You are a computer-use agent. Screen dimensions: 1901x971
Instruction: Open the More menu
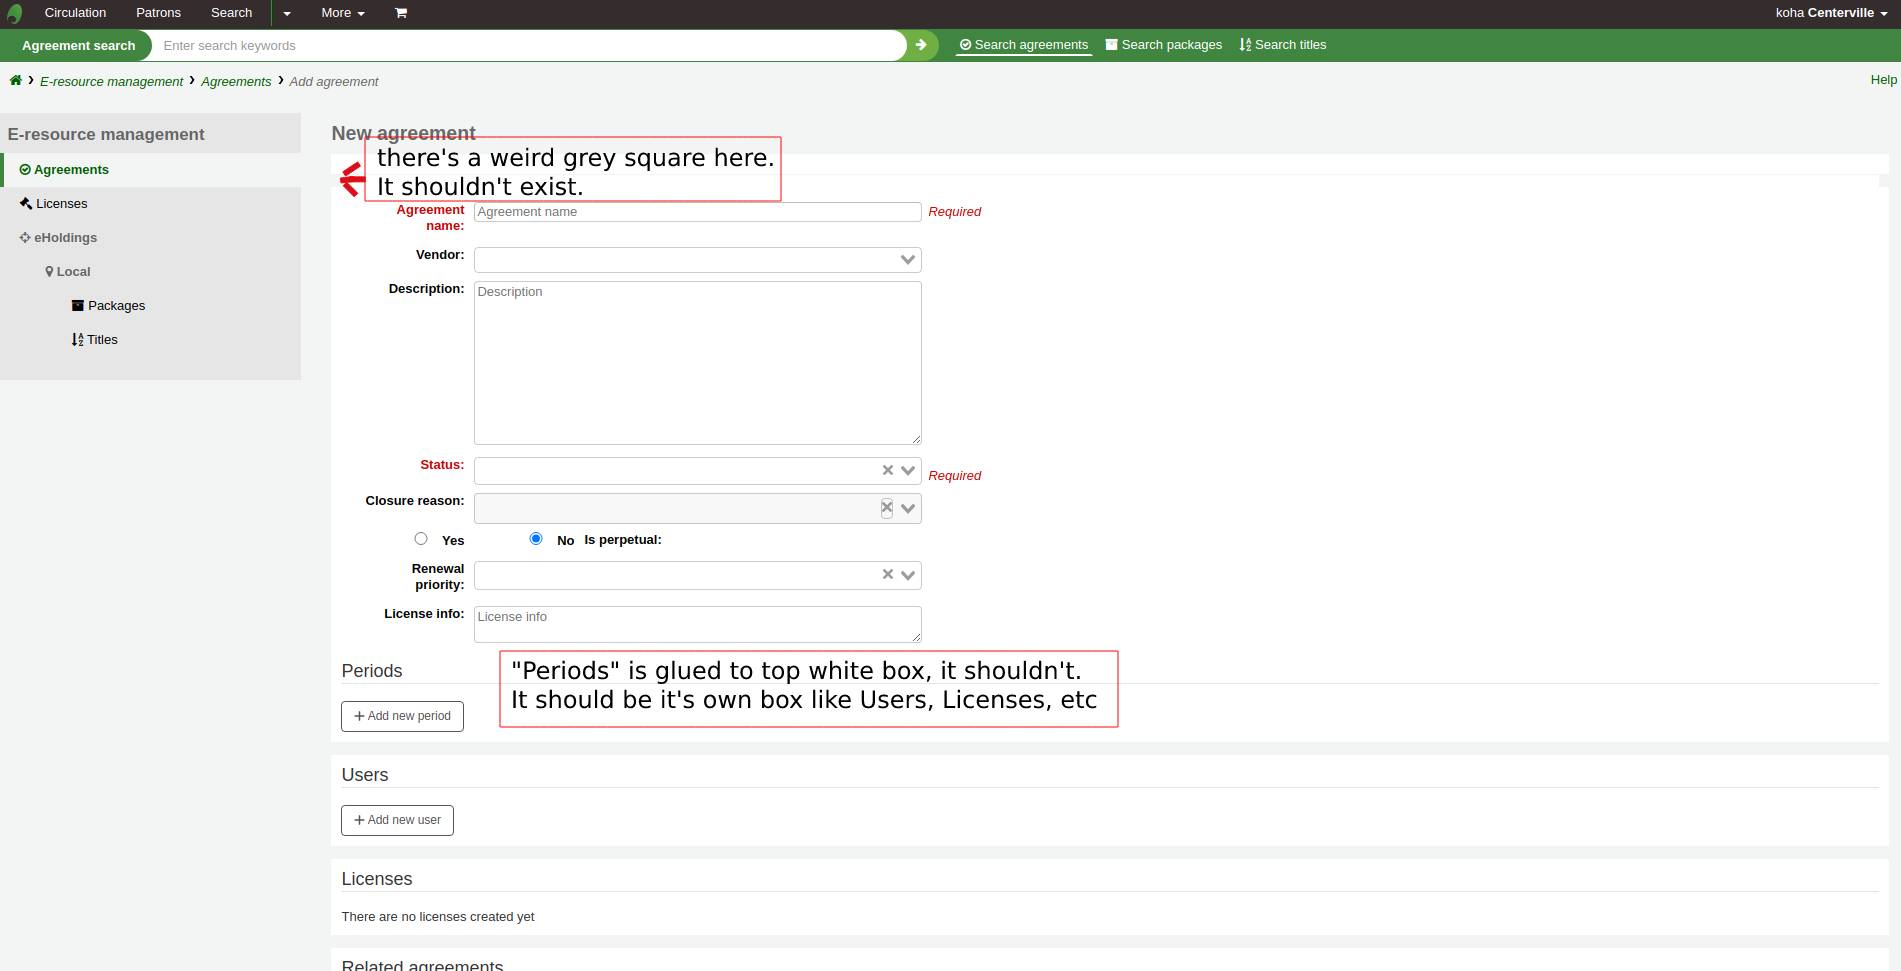pos(342,13)
